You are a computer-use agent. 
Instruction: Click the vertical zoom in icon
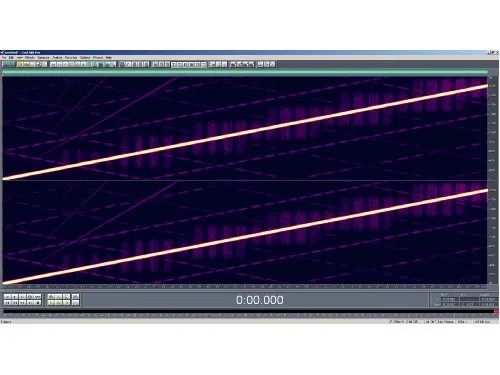[x=76, y=296]
